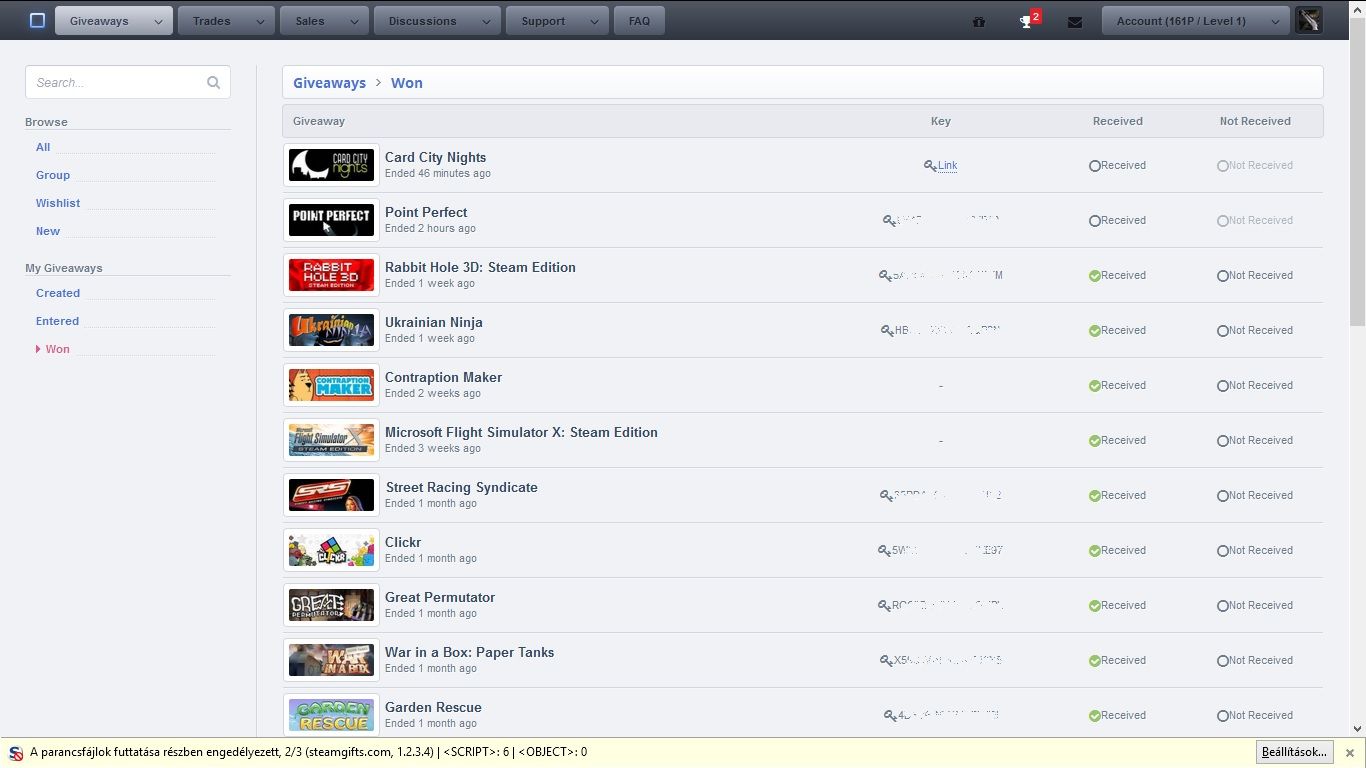
Task: Open Created giveaways in sidebar
Action: pos(58,293)
